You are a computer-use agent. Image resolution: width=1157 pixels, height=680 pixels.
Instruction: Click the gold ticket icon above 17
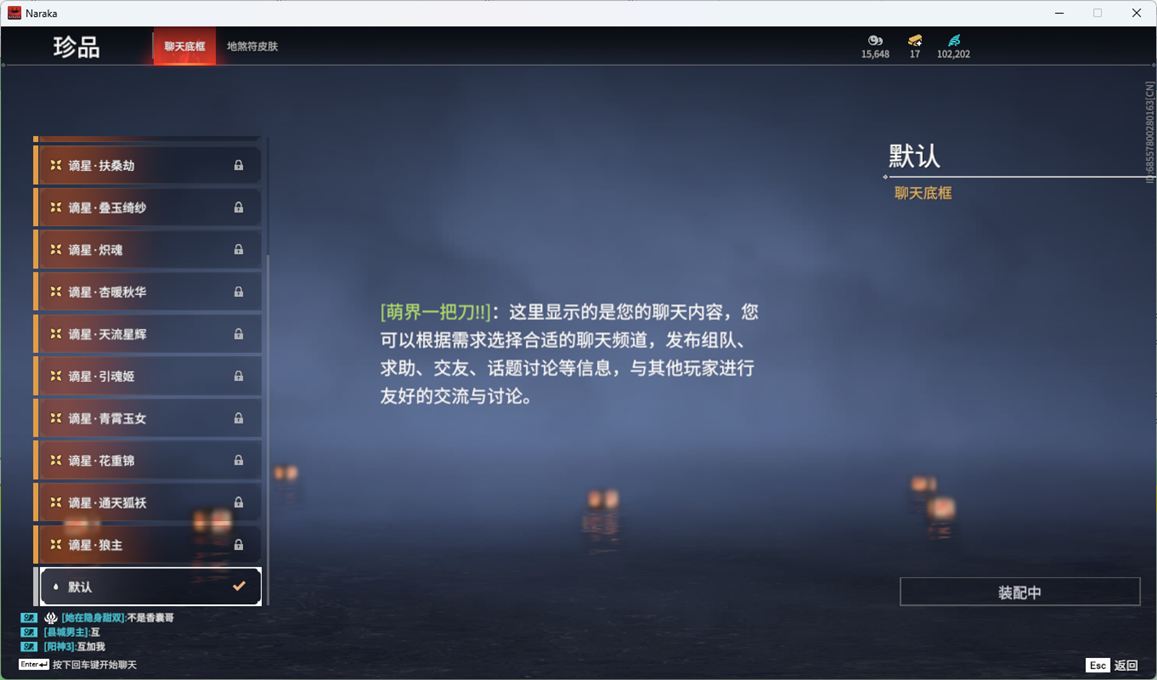tap(914, 40)
